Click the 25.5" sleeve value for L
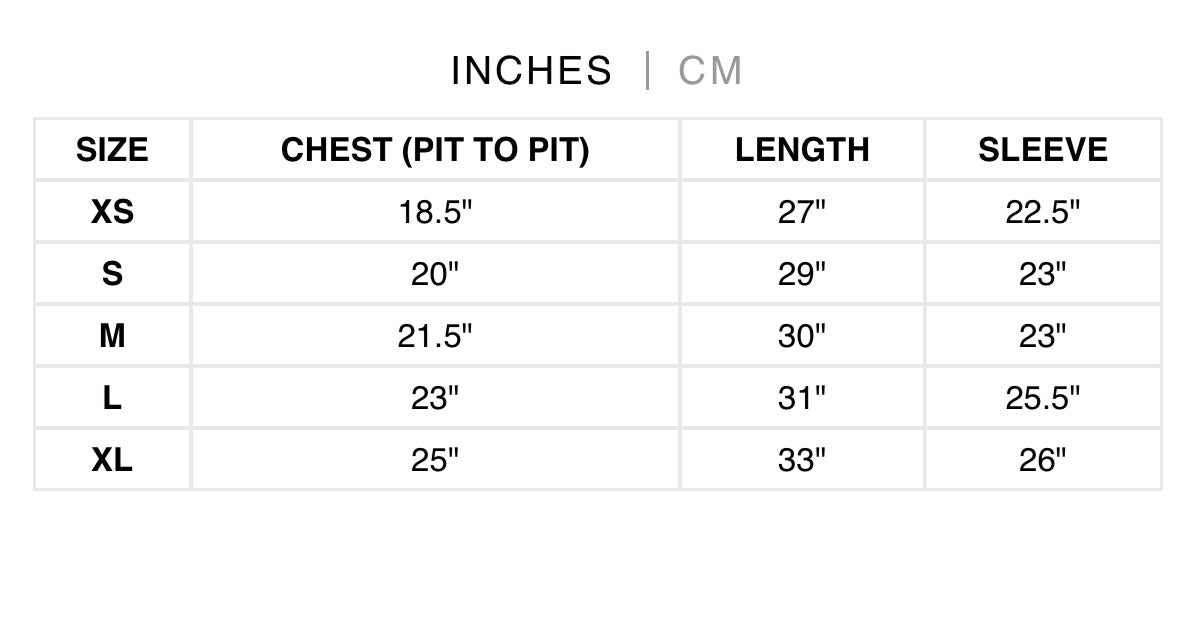Screen dimensions: 1184x628 1043,398
